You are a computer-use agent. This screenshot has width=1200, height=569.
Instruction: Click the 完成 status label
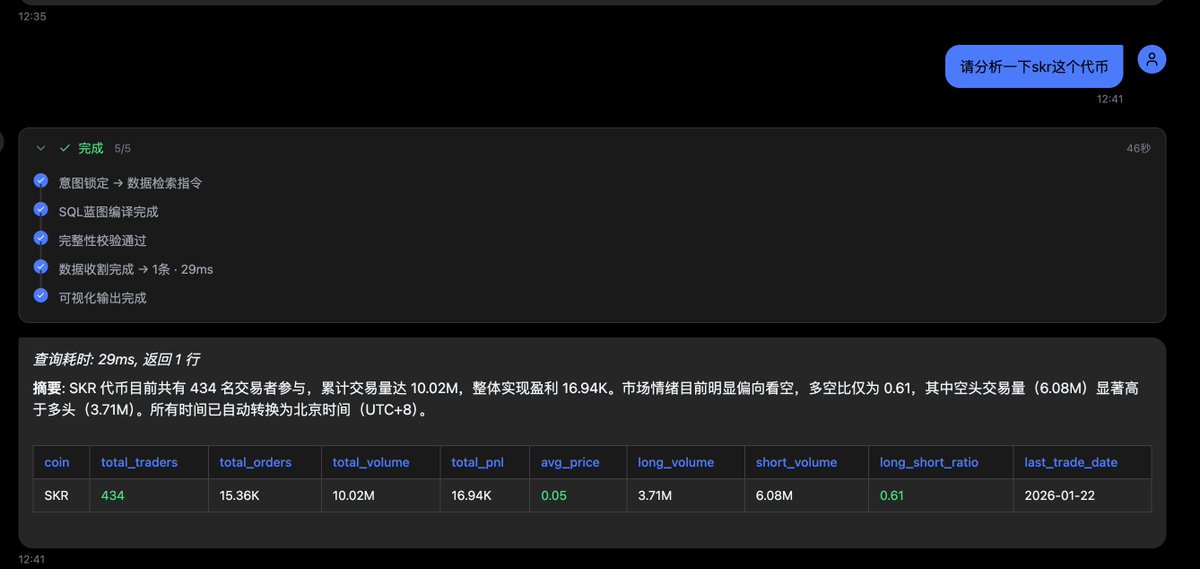pos(91,148)
